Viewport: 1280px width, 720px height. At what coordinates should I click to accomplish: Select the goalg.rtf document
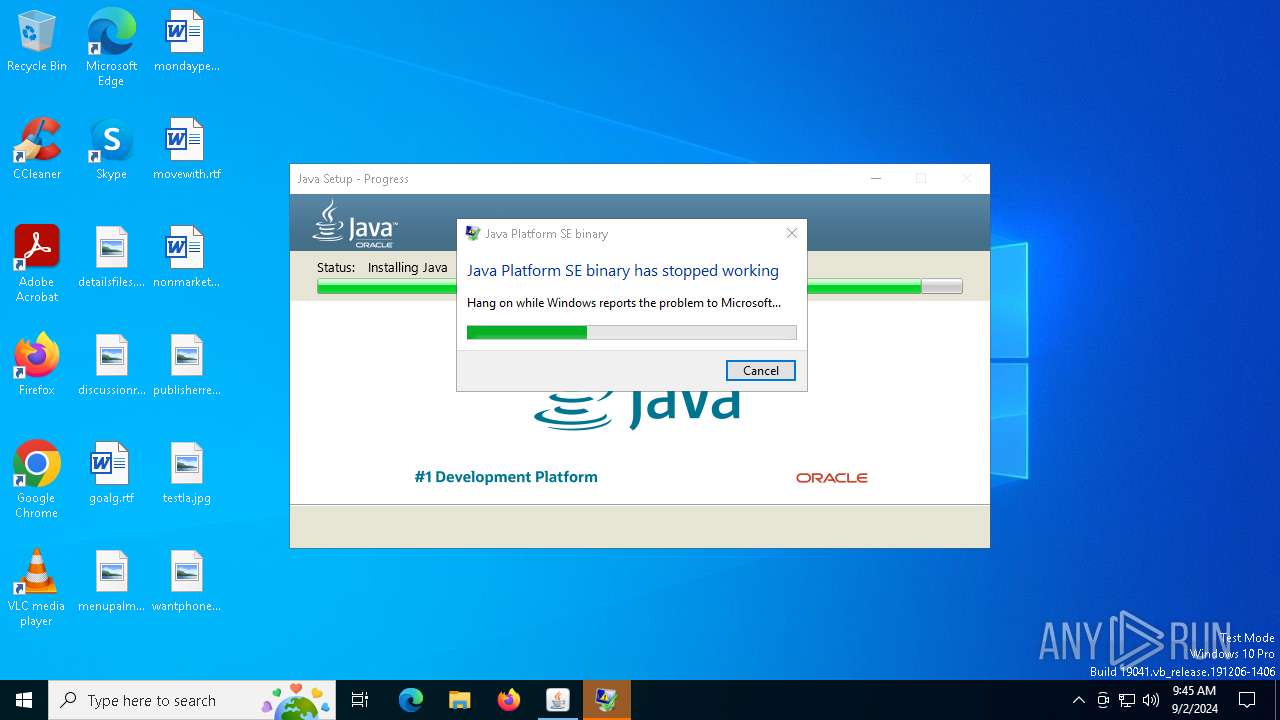111,474
